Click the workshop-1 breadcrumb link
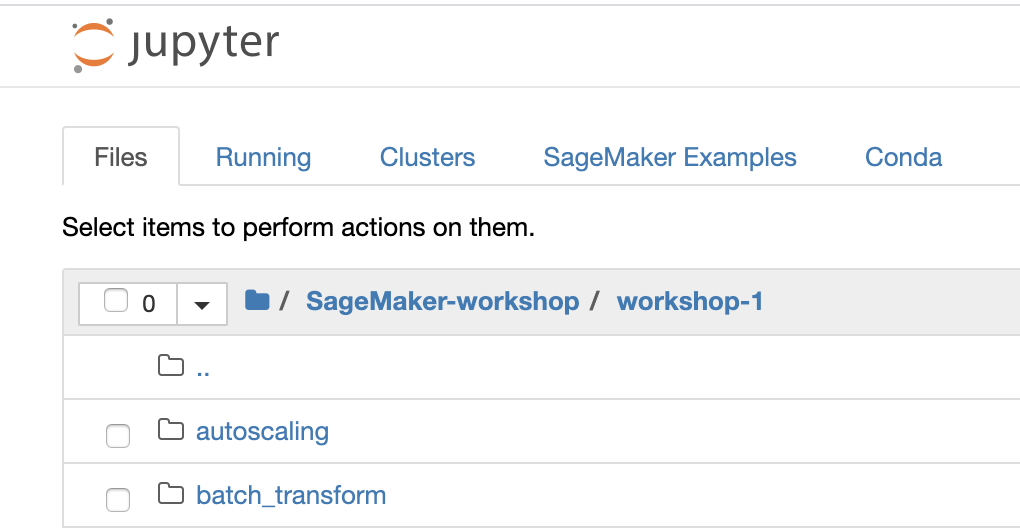Image resolution: width=1020 pixels, height=528 pixels. click(x=690, y=301)
